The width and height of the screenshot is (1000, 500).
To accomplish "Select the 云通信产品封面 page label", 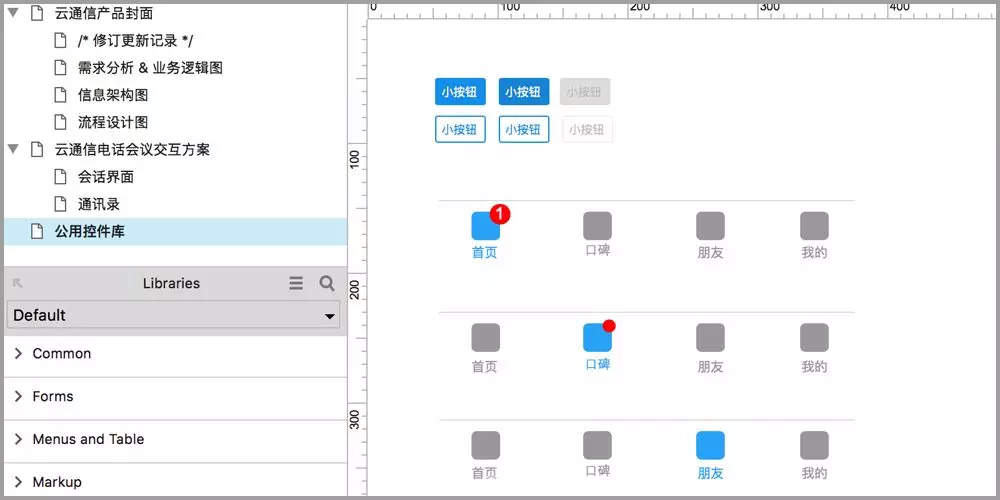I will pyautogui.click(x=104, y=13).
